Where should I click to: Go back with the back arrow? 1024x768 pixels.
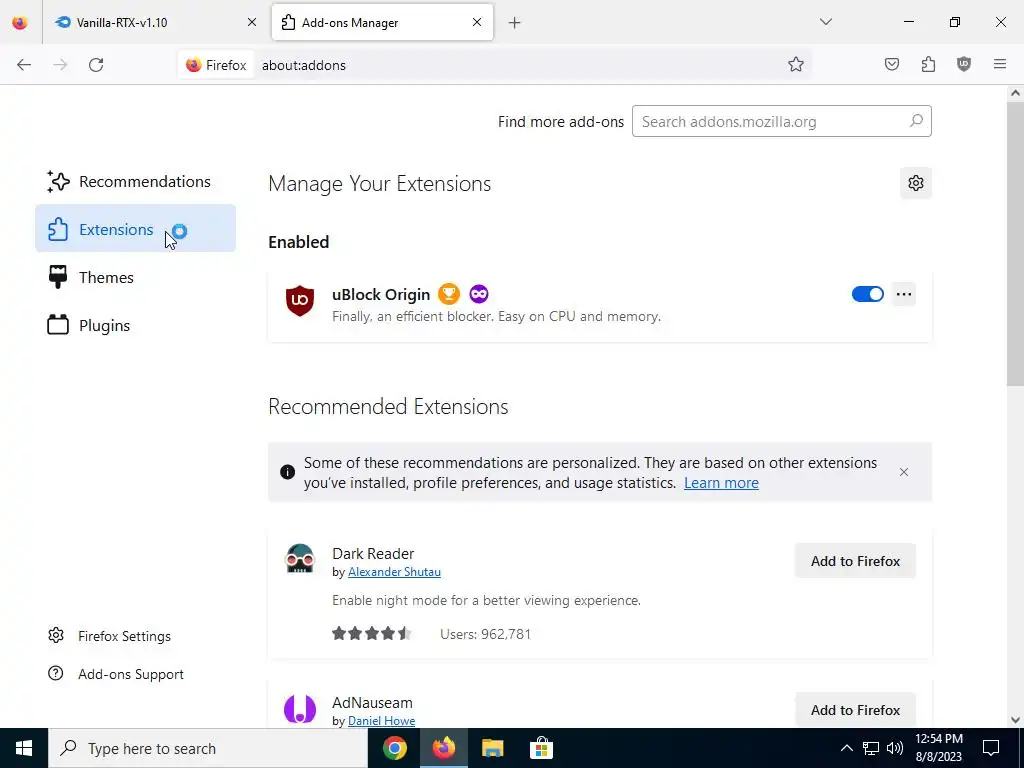coord(24,65)
